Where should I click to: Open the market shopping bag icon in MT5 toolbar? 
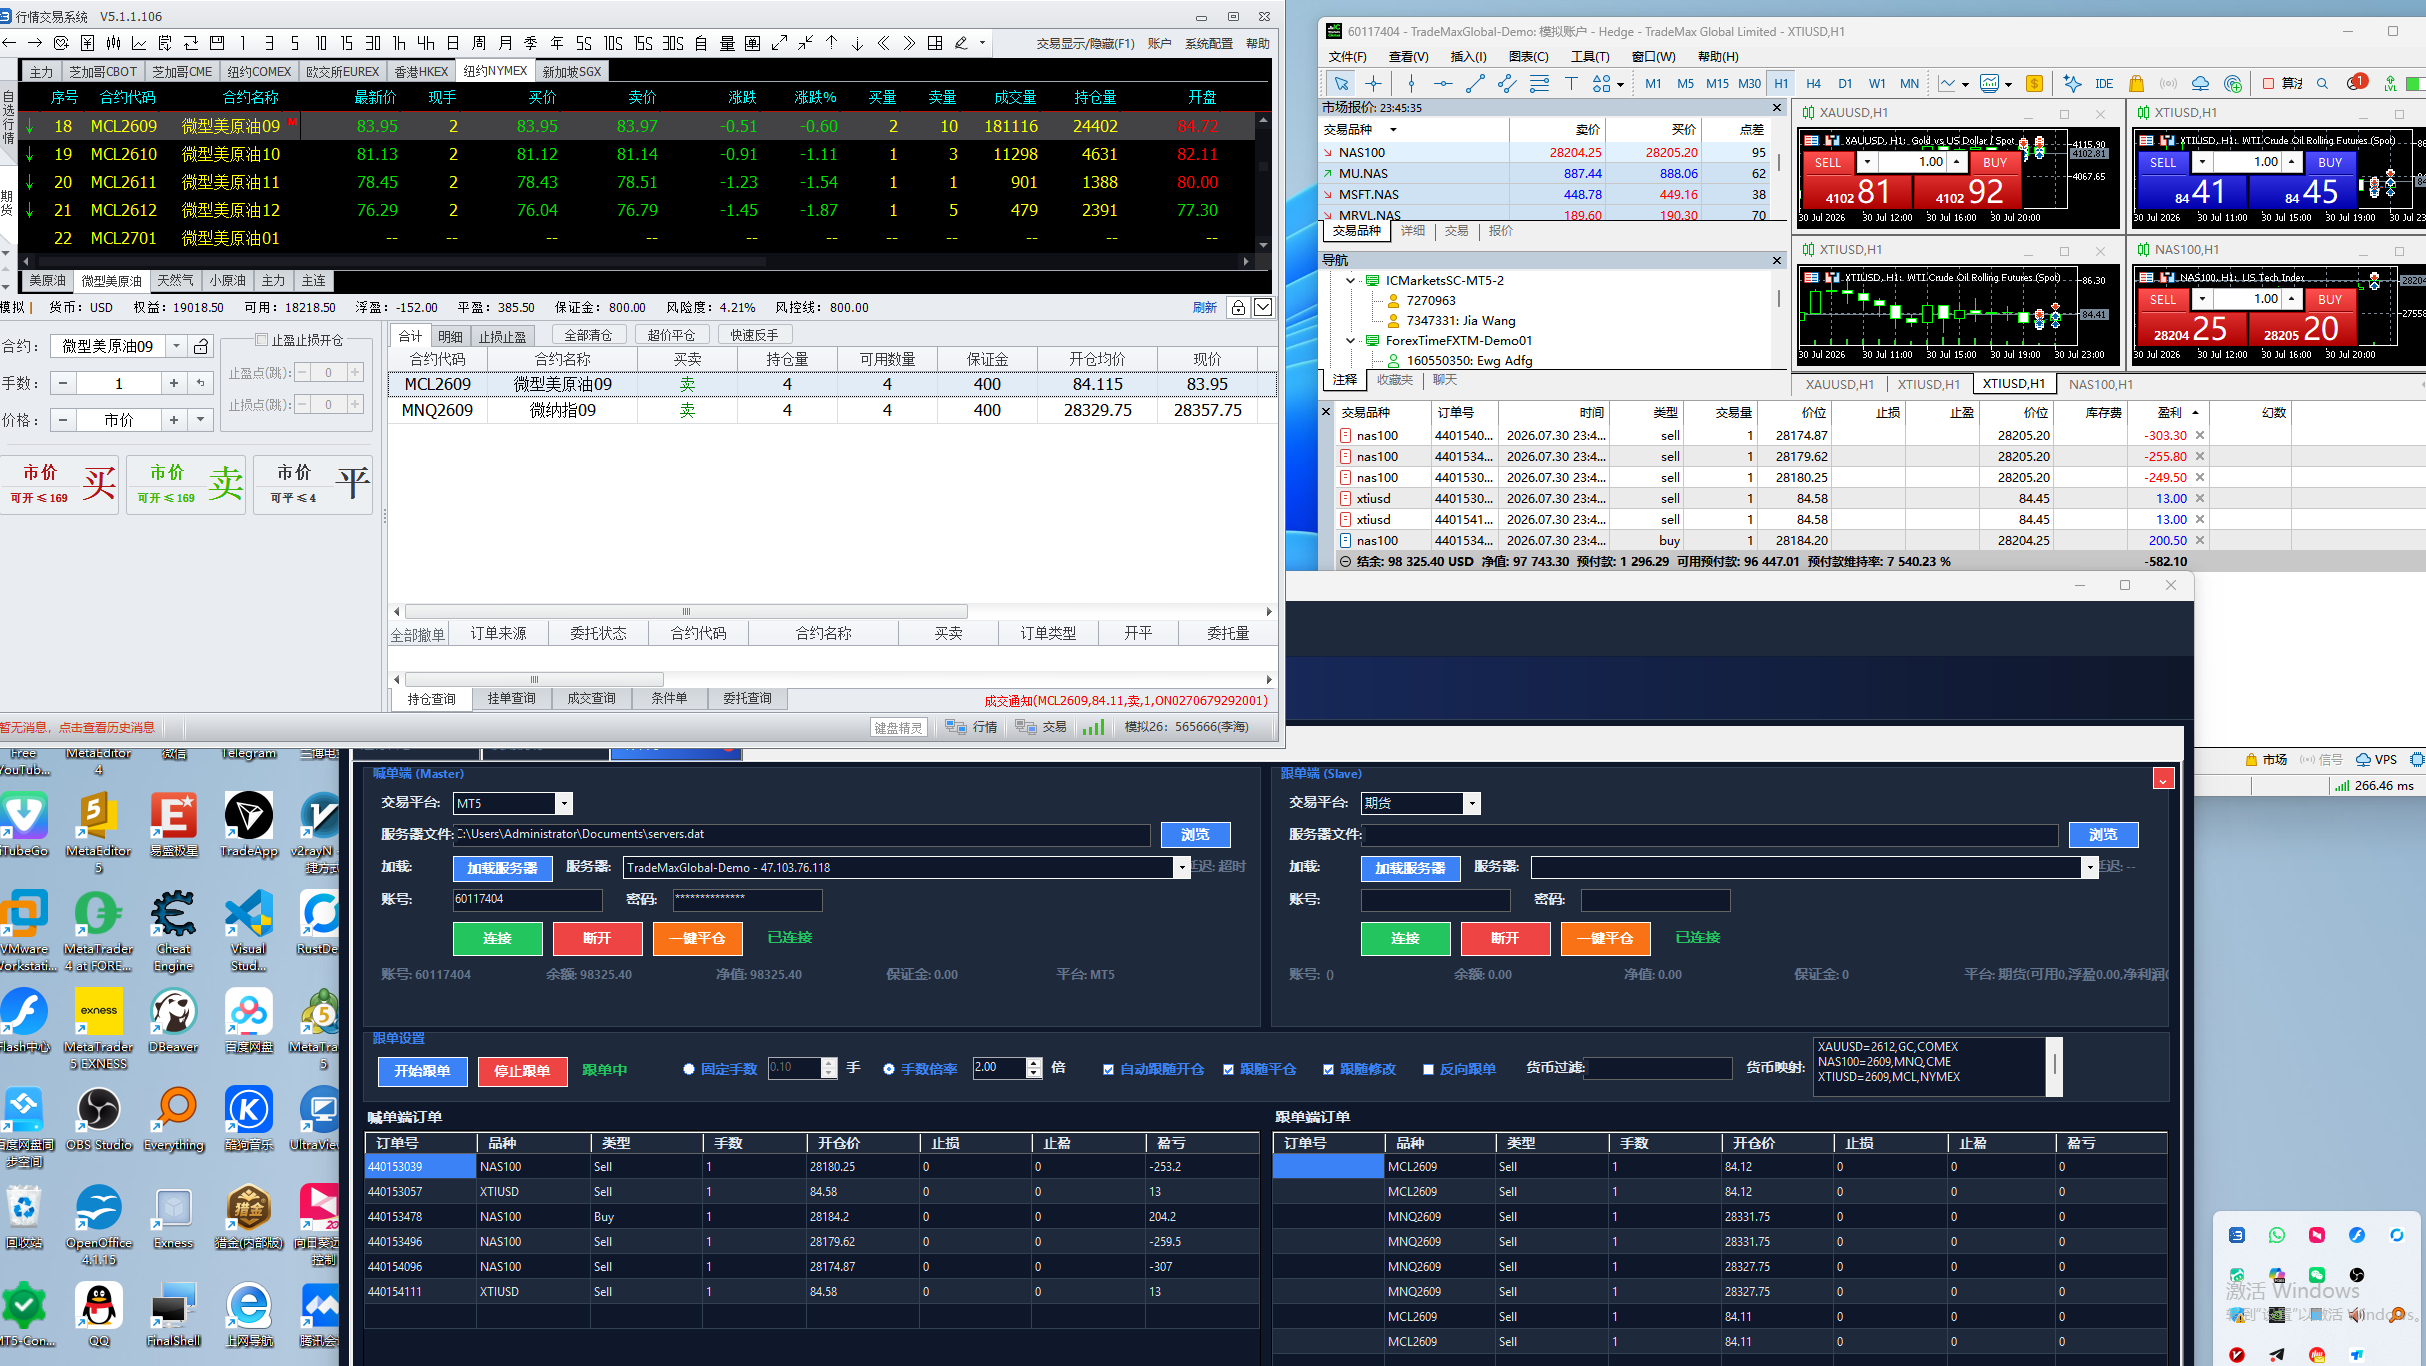click(x=2137, y=84)
